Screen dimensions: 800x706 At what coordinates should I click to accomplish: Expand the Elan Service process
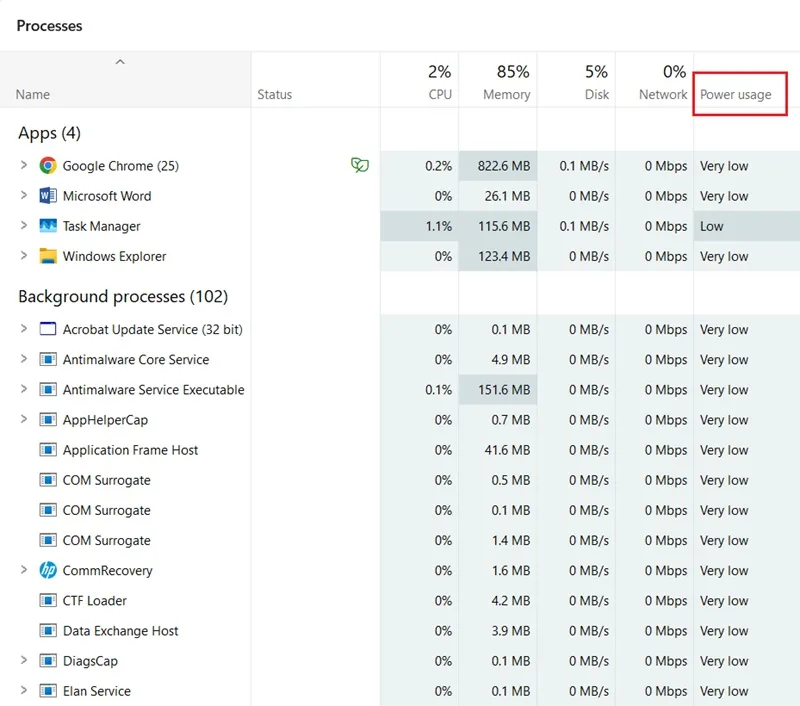(23, 690)
